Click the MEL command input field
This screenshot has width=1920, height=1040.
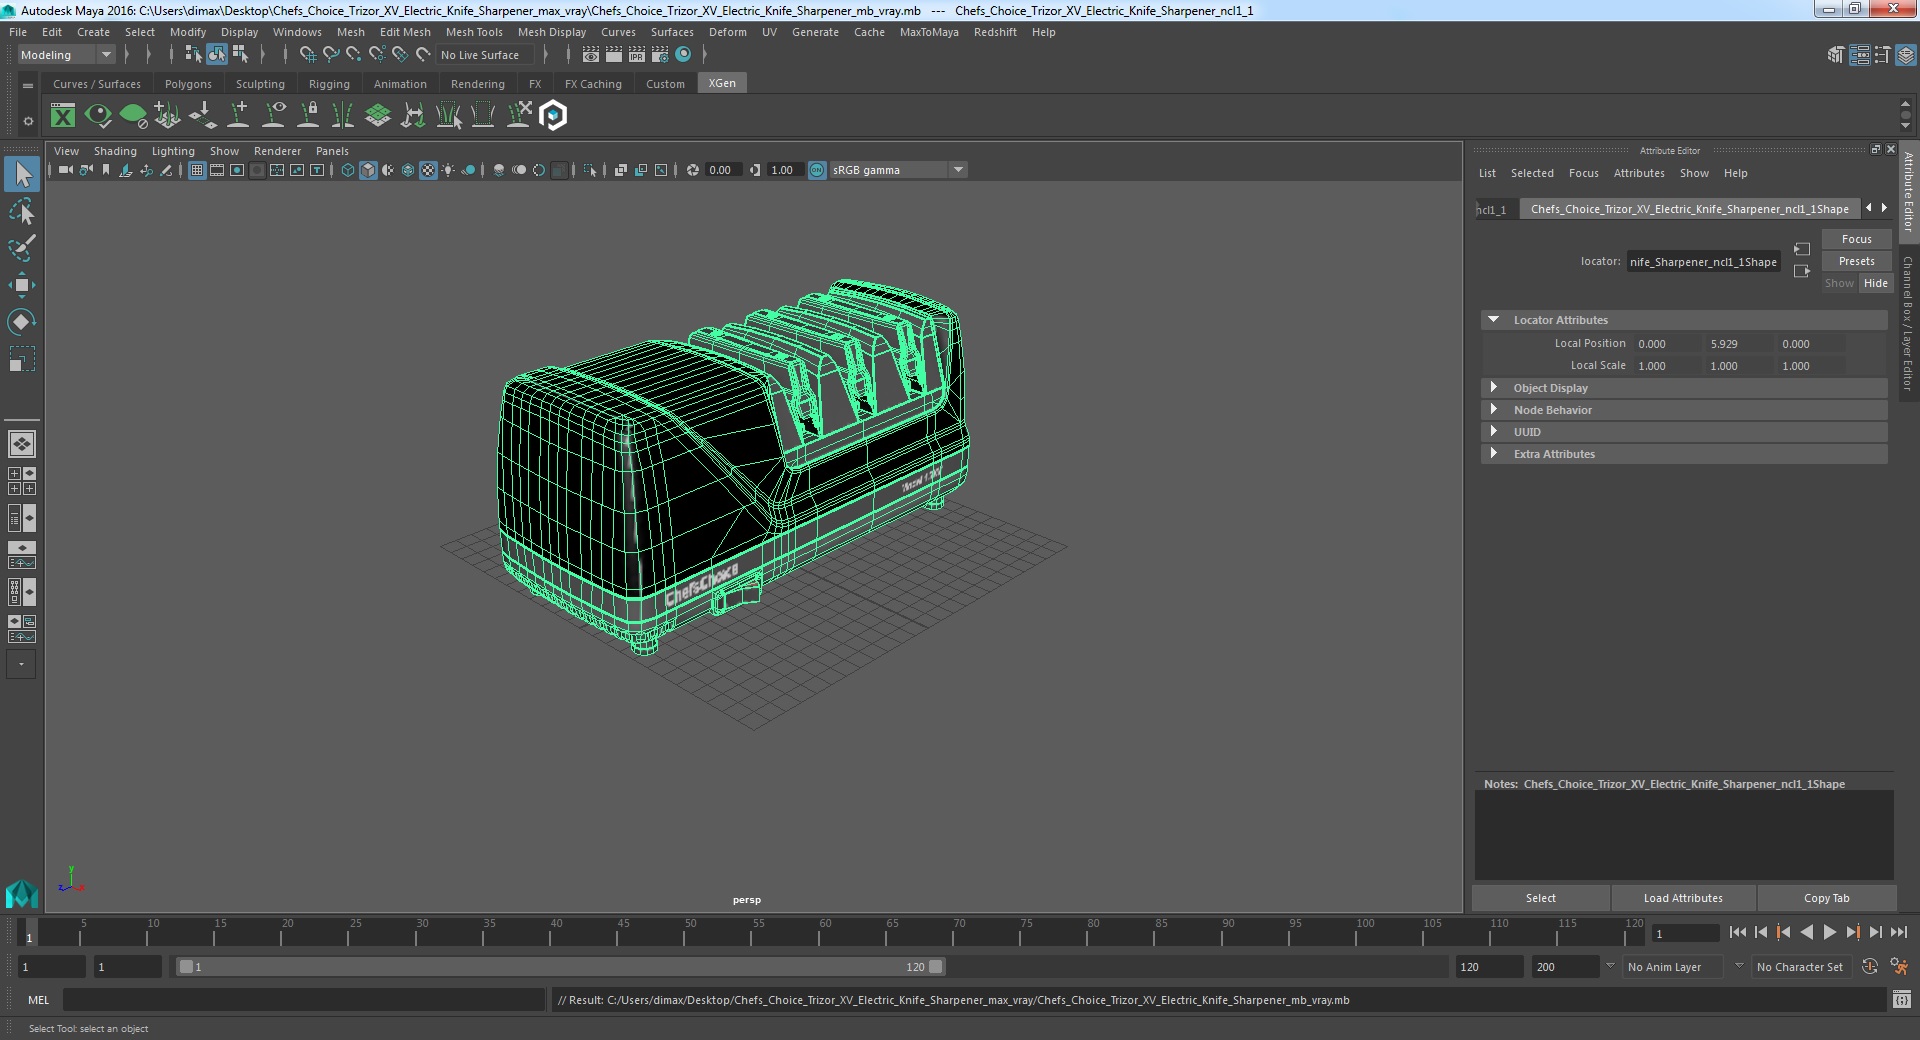click(x=304, y=1000)
